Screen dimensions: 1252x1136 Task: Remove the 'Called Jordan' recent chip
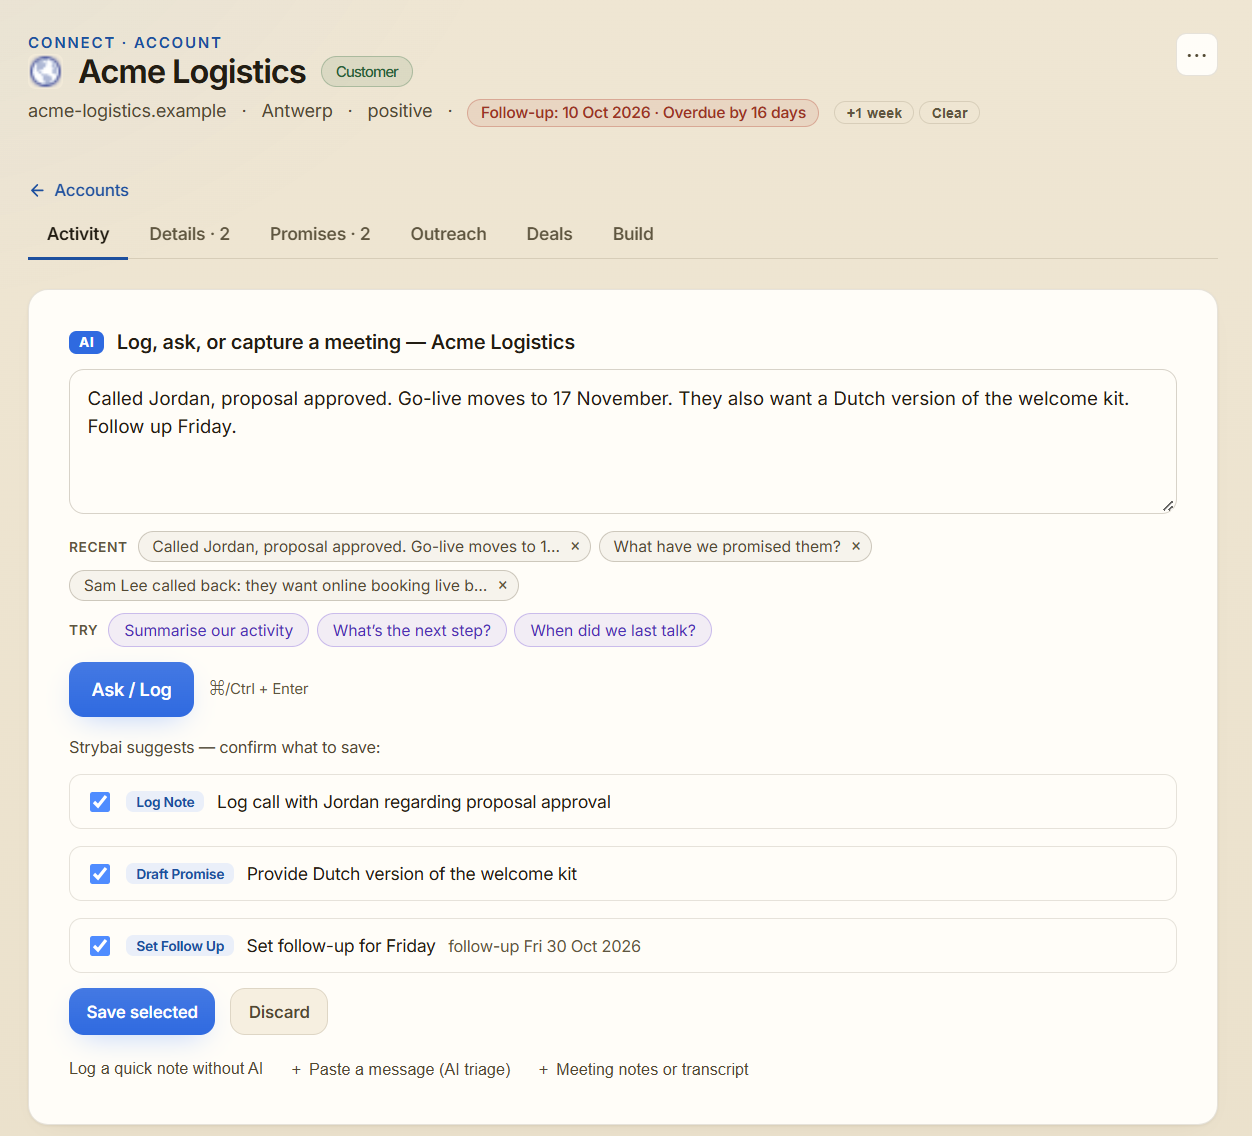575,546
